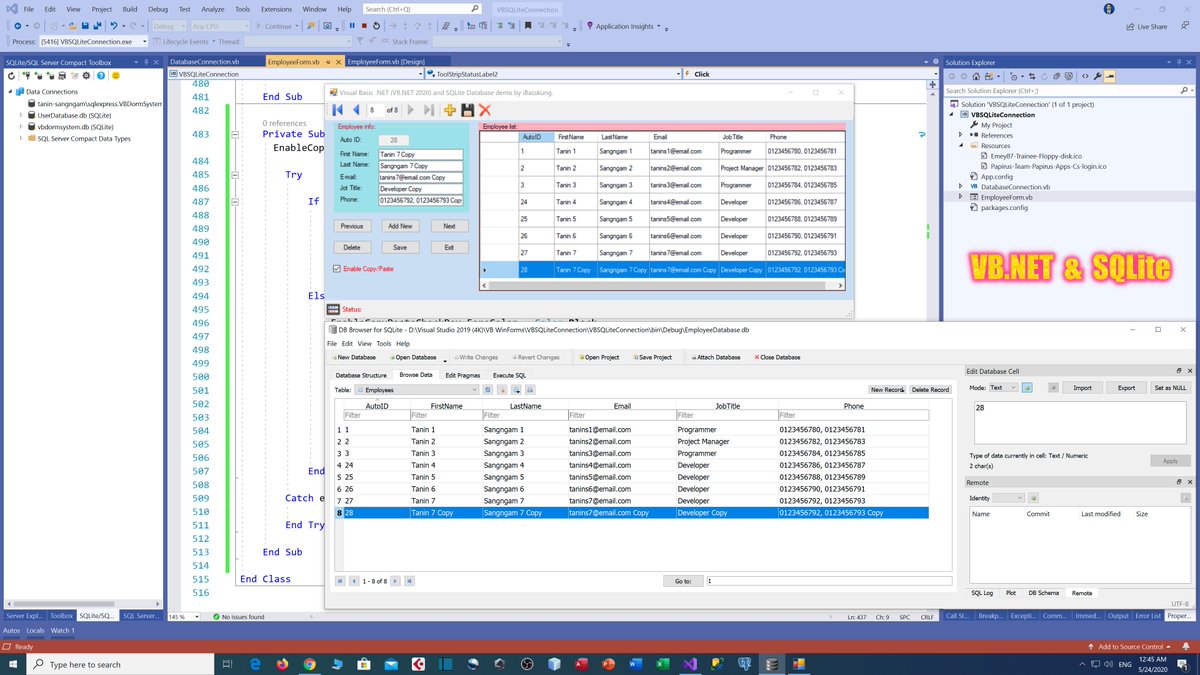Click the clear filters icon in DB Browser
This screenshot has width=1200, height=675.
pyautogui.click(x=501, y=389)
